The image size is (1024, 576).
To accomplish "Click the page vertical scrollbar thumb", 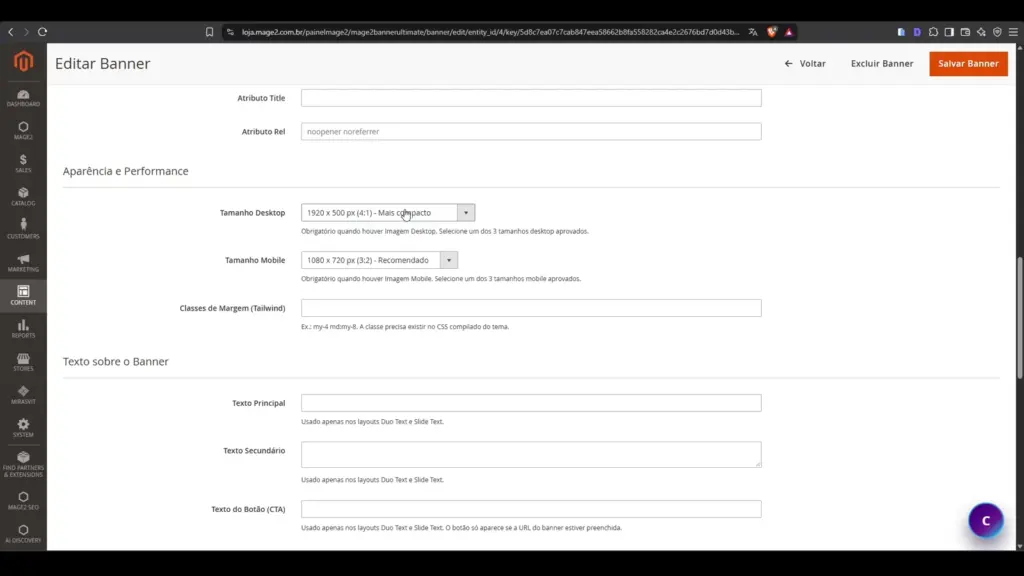I will coord(1019,317).
